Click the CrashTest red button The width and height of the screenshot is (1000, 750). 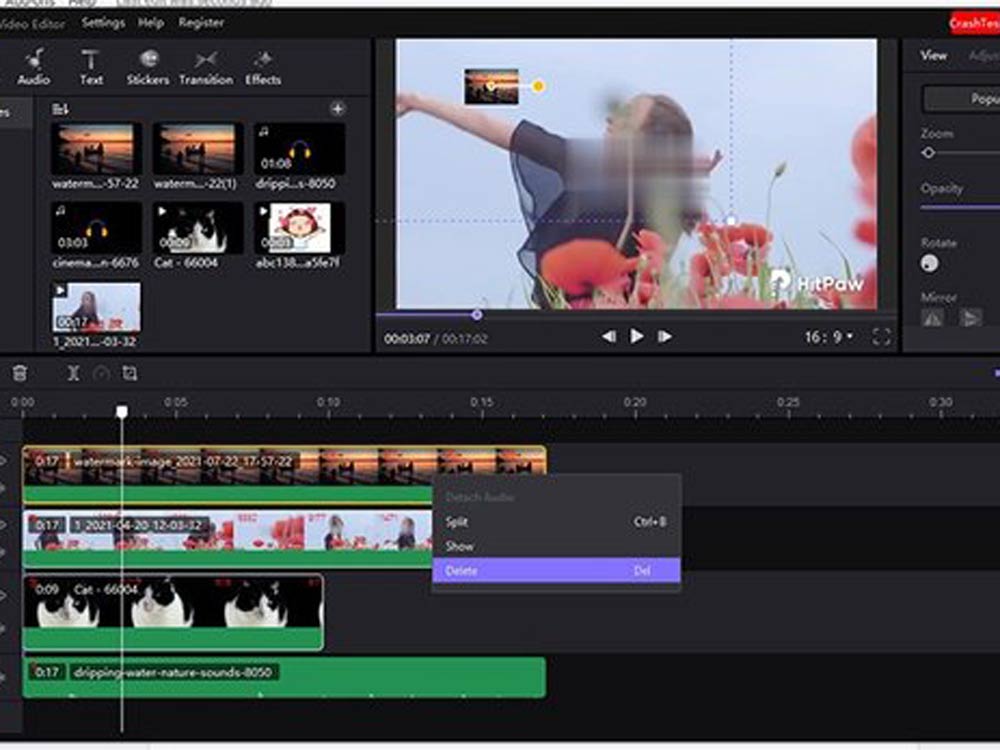[x=974, y=24]
